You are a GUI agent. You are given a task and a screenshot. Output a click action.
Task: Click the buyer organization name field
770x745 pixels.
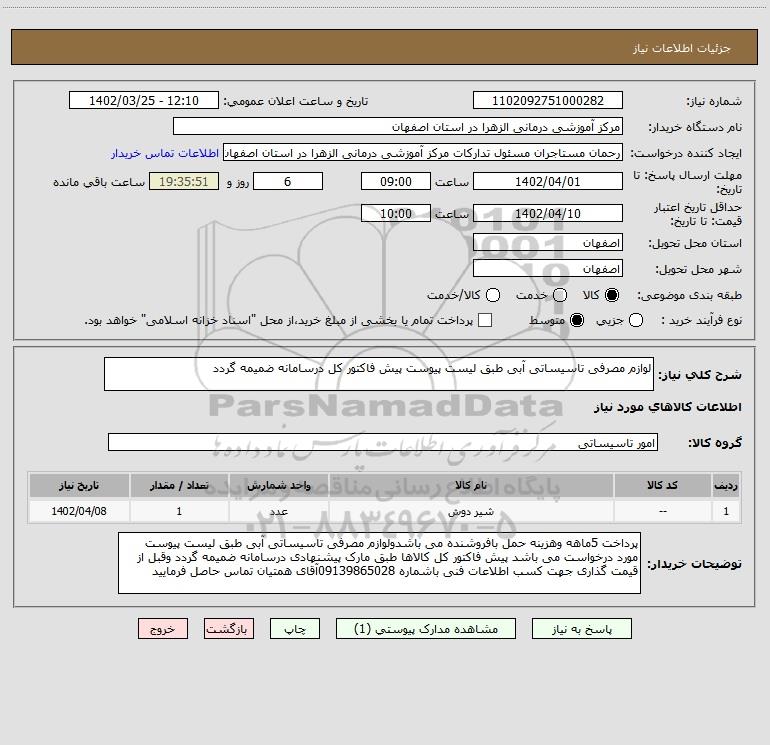(x=398, y=127)
